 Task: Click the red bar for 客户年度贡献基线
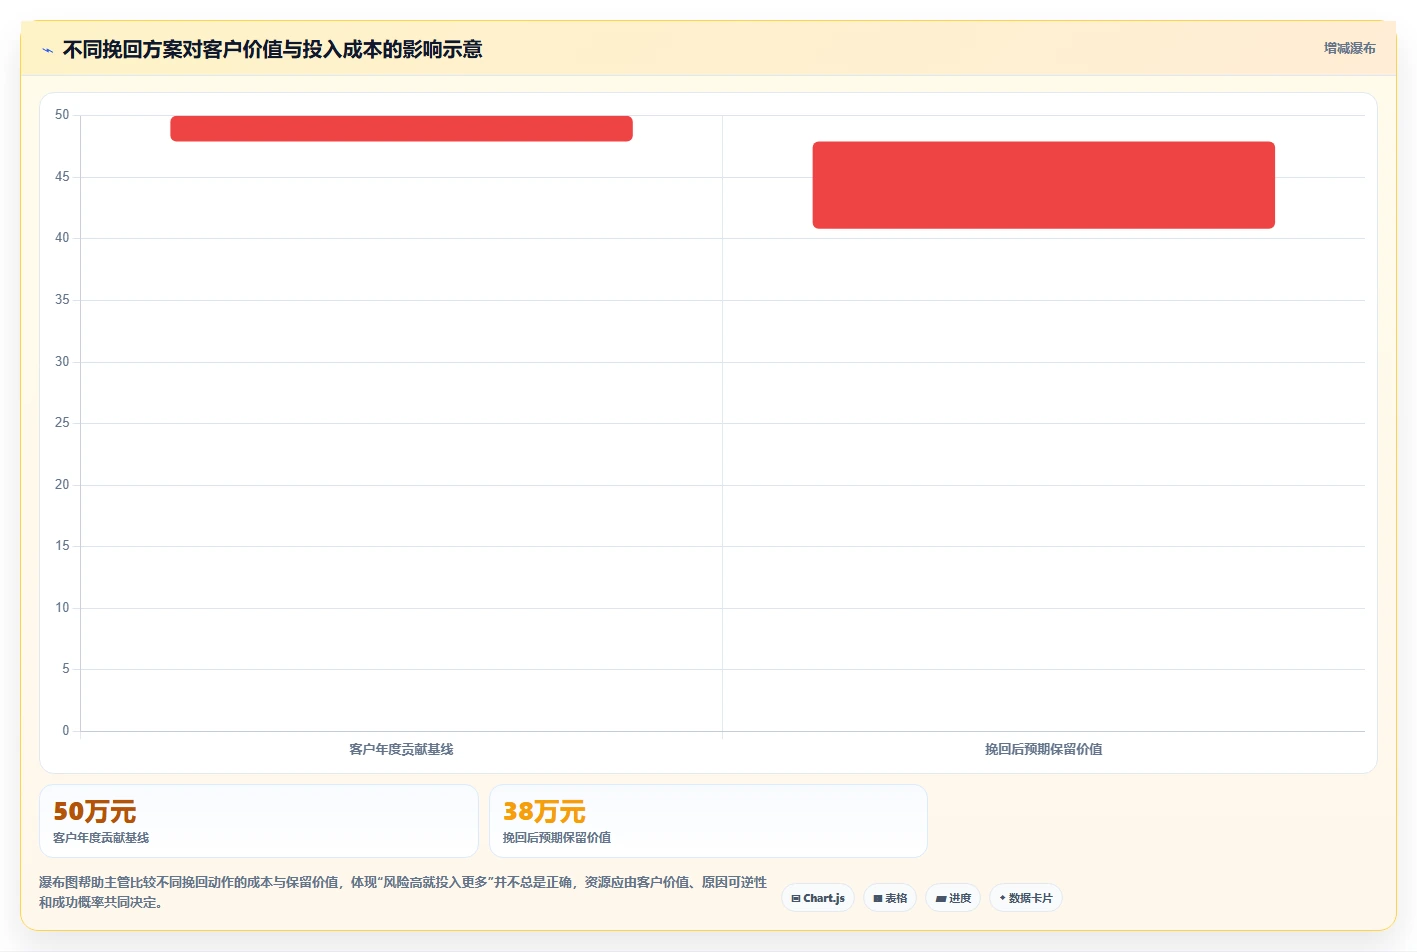[x=401, y=128]
